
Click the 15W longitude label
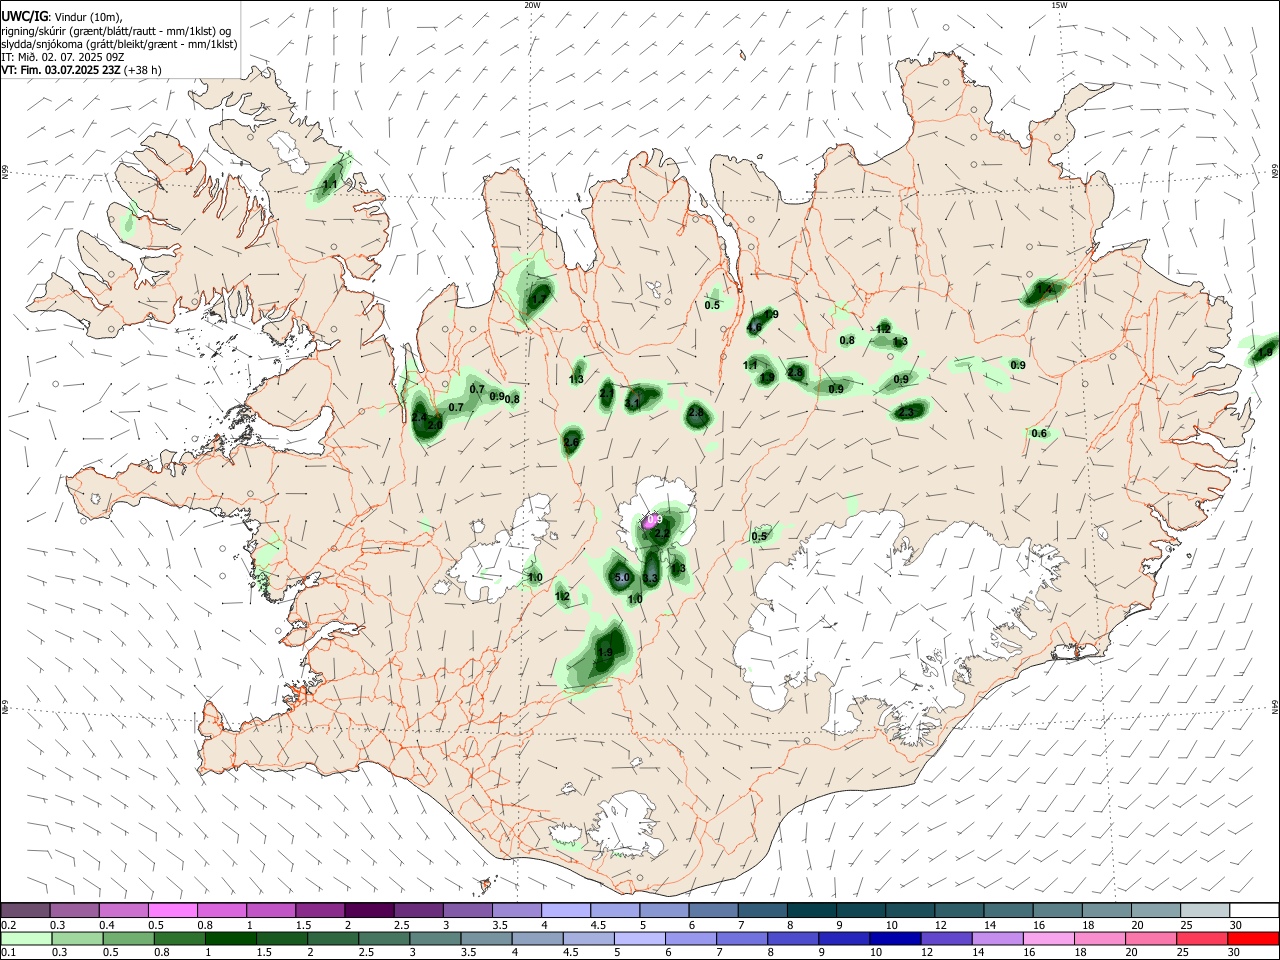1059,5
